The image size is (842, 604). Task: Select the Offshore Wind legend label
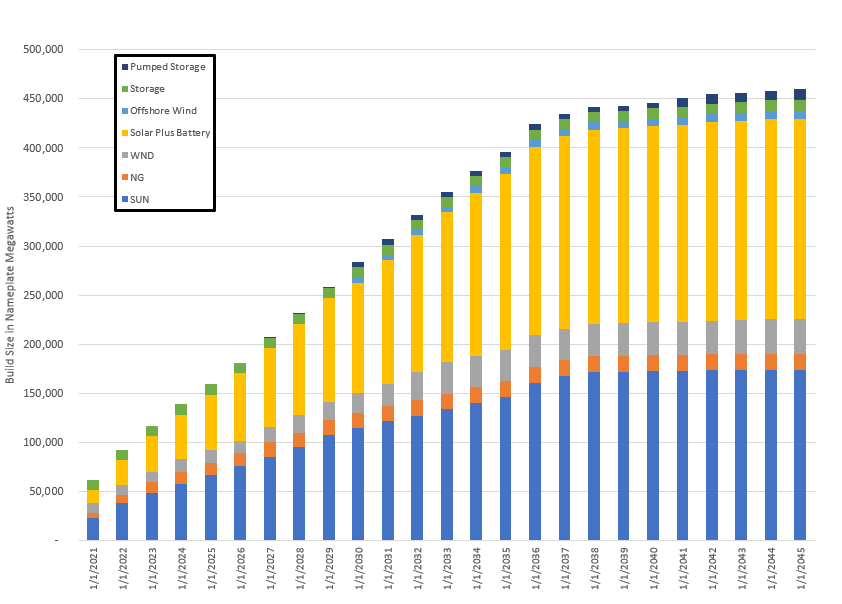(164, 111)
